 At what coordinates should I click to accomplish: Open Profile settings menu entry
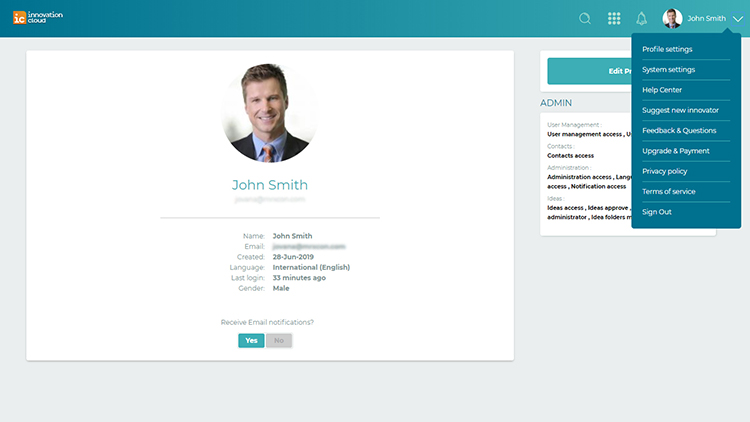coord(667,49)
